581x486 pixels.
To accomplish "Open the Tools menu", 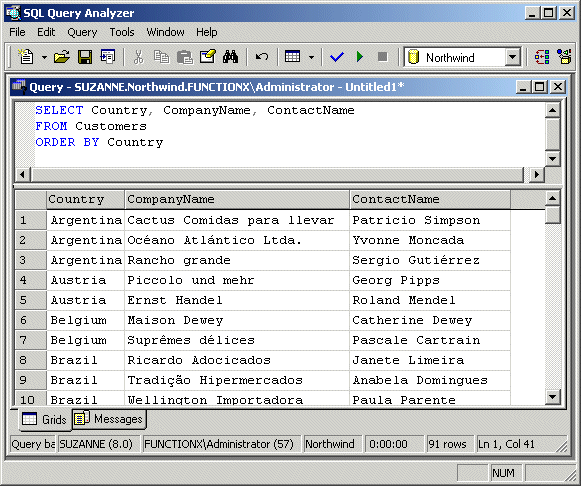I will point(122,32).
